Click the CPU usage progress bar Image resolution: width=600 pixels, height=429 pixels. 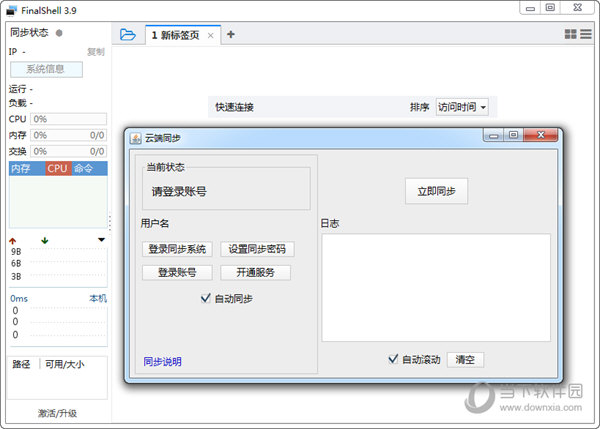click(68, 119)
